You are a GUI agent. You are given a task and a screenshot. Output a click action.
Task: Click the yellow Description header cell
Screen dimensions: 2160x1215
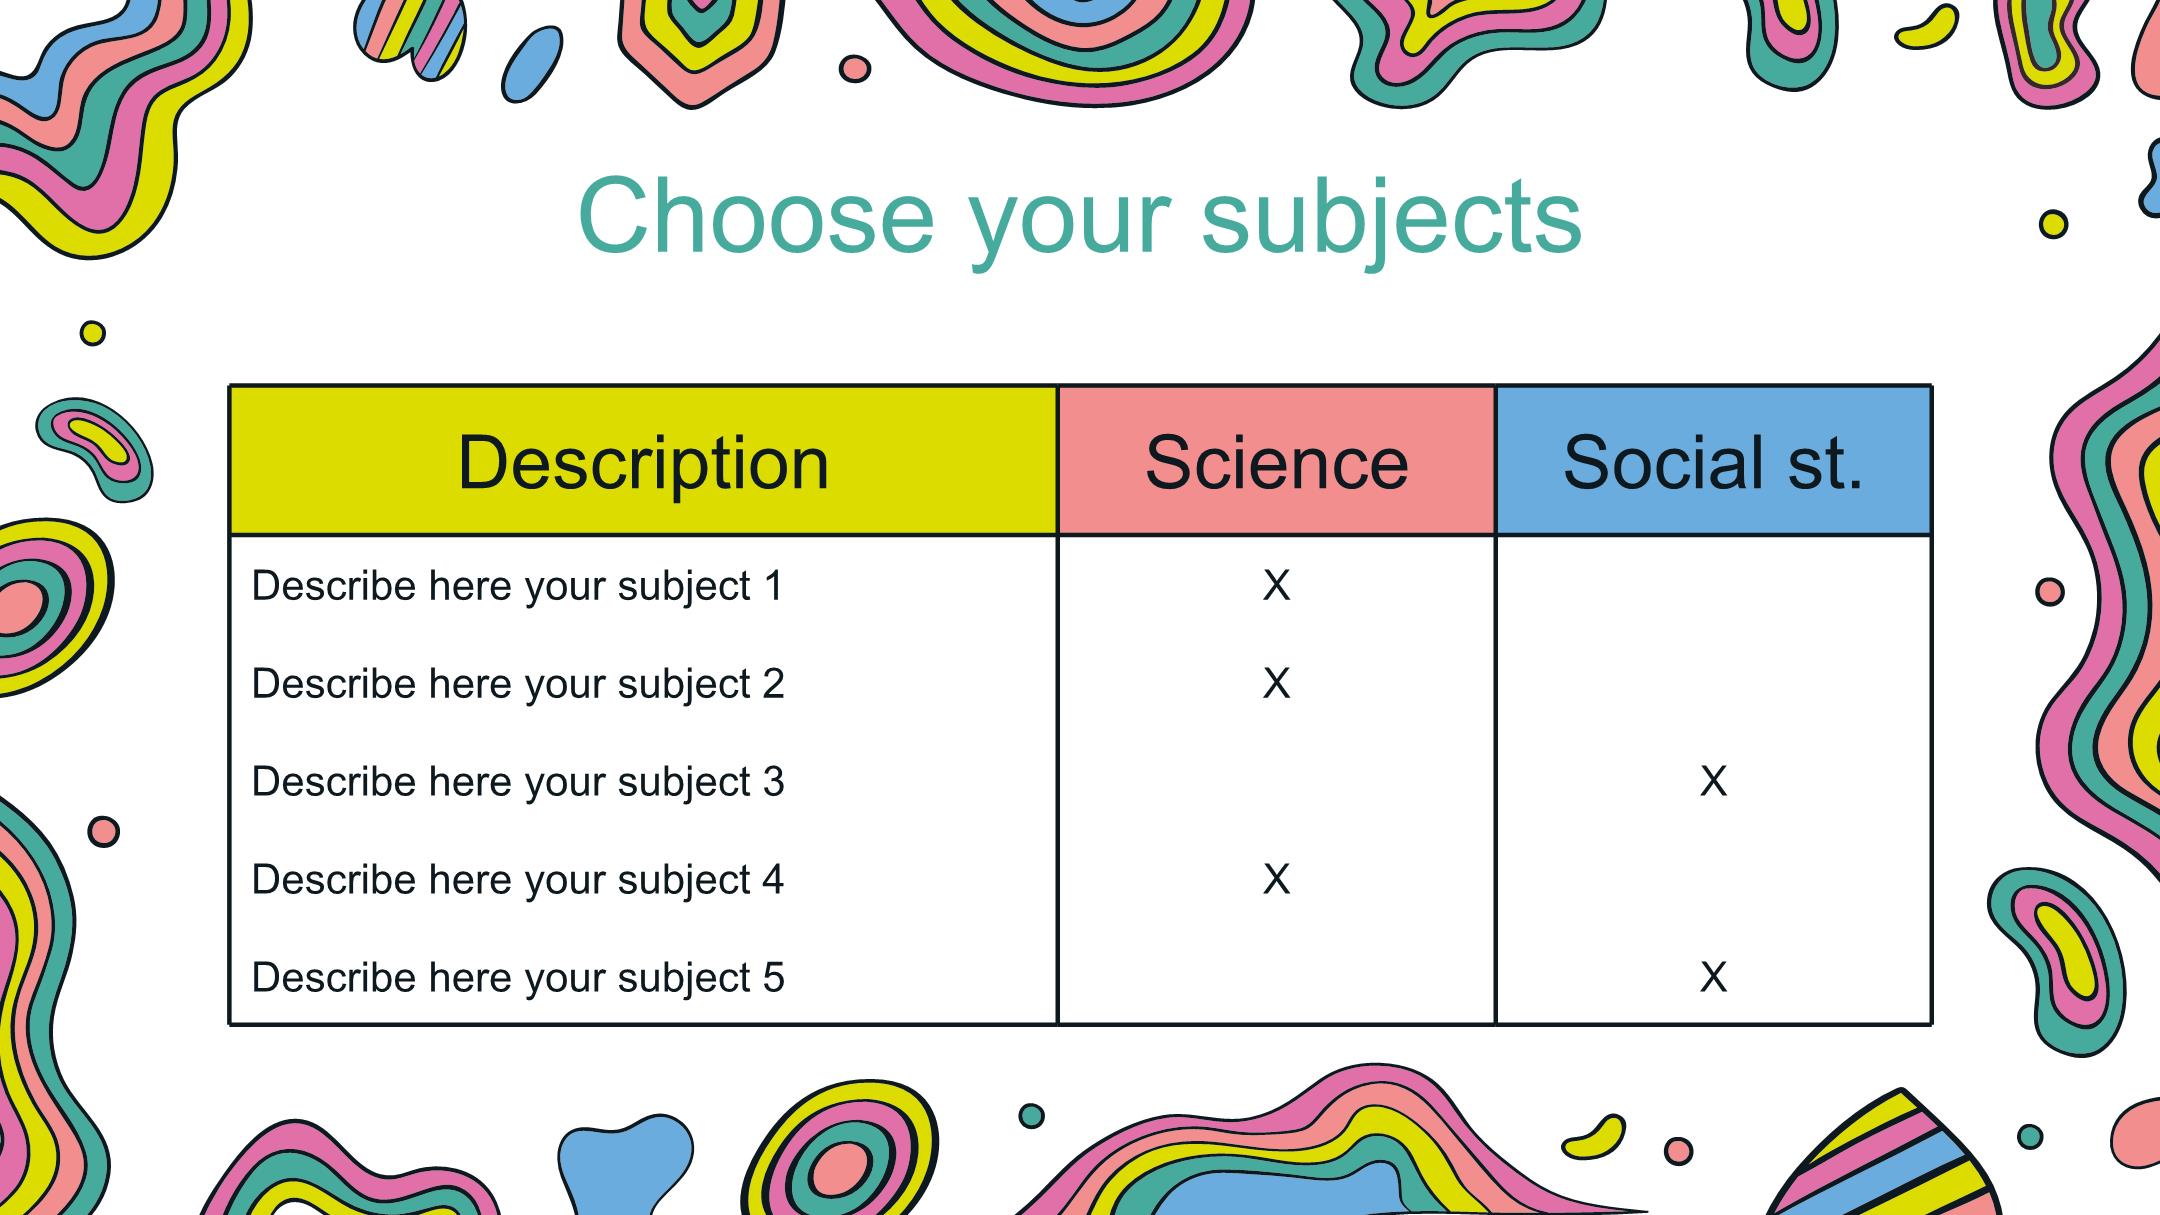644,461
